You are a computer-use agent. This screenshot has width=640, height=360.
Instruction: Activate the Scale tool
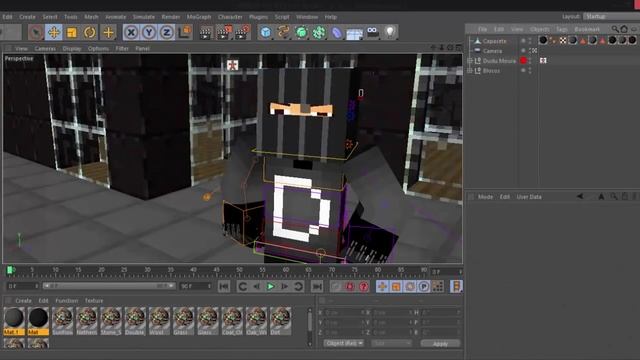(x=71, y=32)
